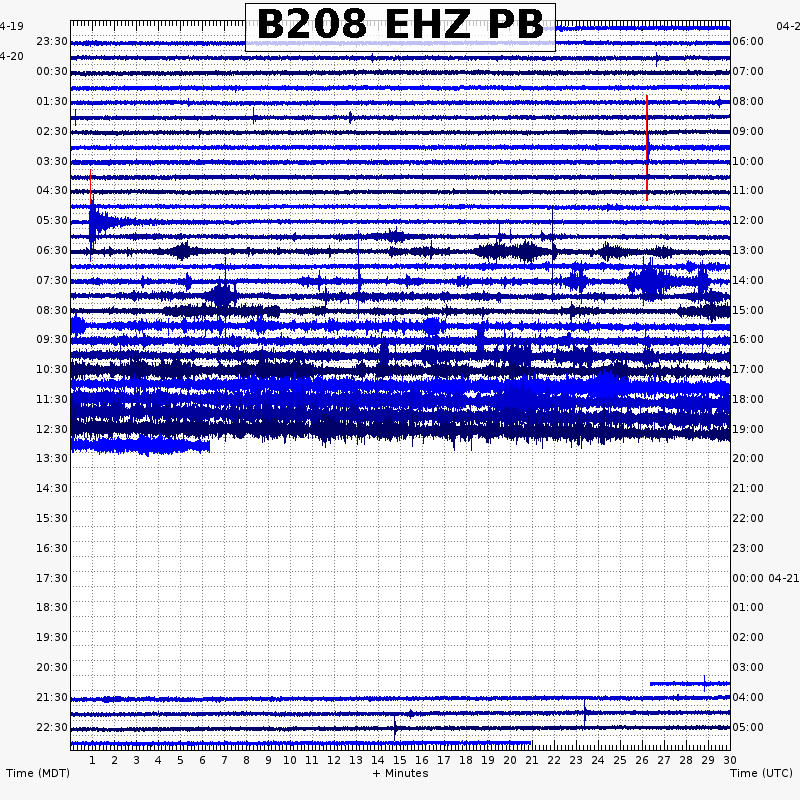Click the minute 1 tick label
800x800 pixels.
click(92, 760)
